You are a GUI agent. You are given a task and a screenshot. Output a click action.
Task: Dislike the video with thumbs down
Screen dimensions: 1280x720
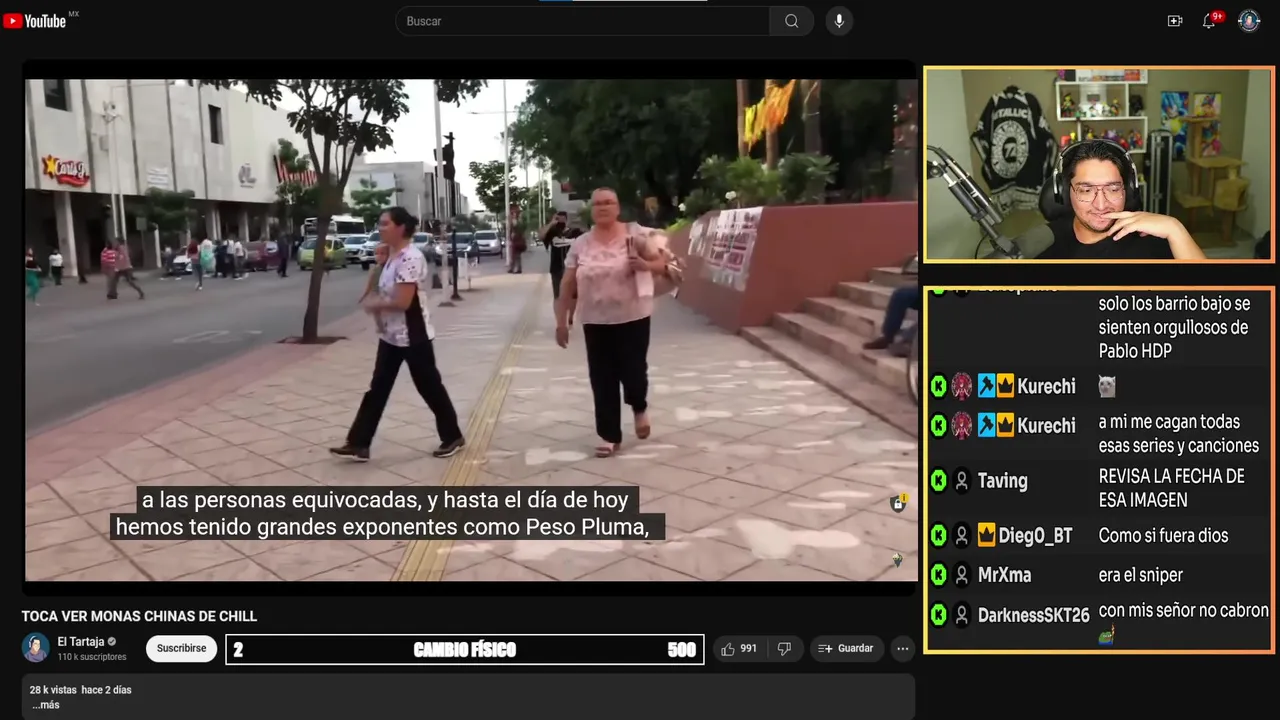point(784,649)
